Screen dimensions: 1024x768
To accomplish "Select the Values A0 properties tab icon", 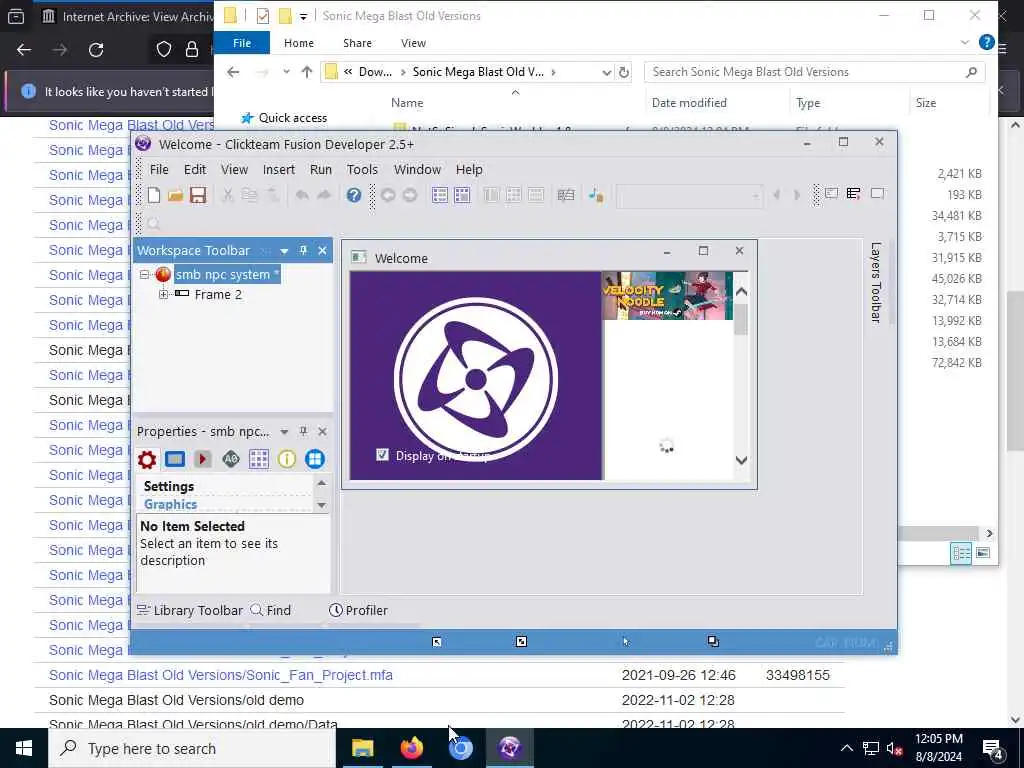I will point(231,460).
